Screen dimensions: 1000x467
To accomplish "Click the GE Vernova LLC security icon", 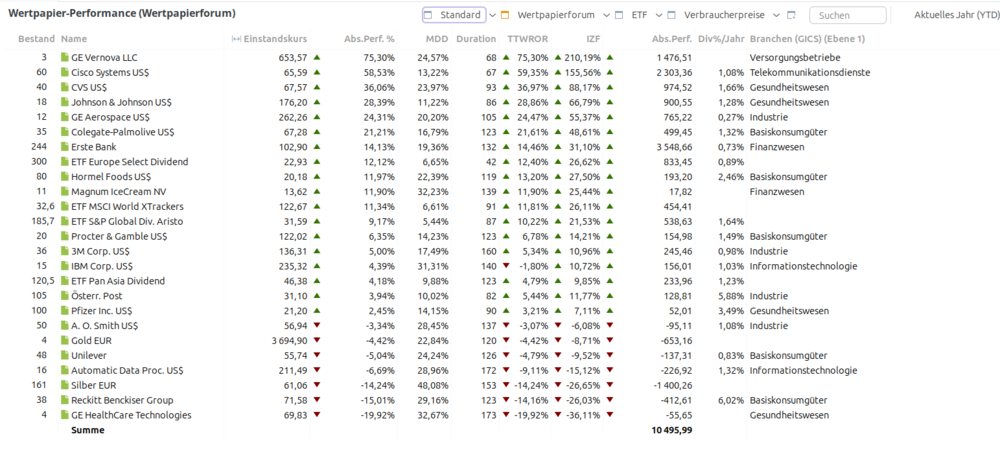I will 64,57.
